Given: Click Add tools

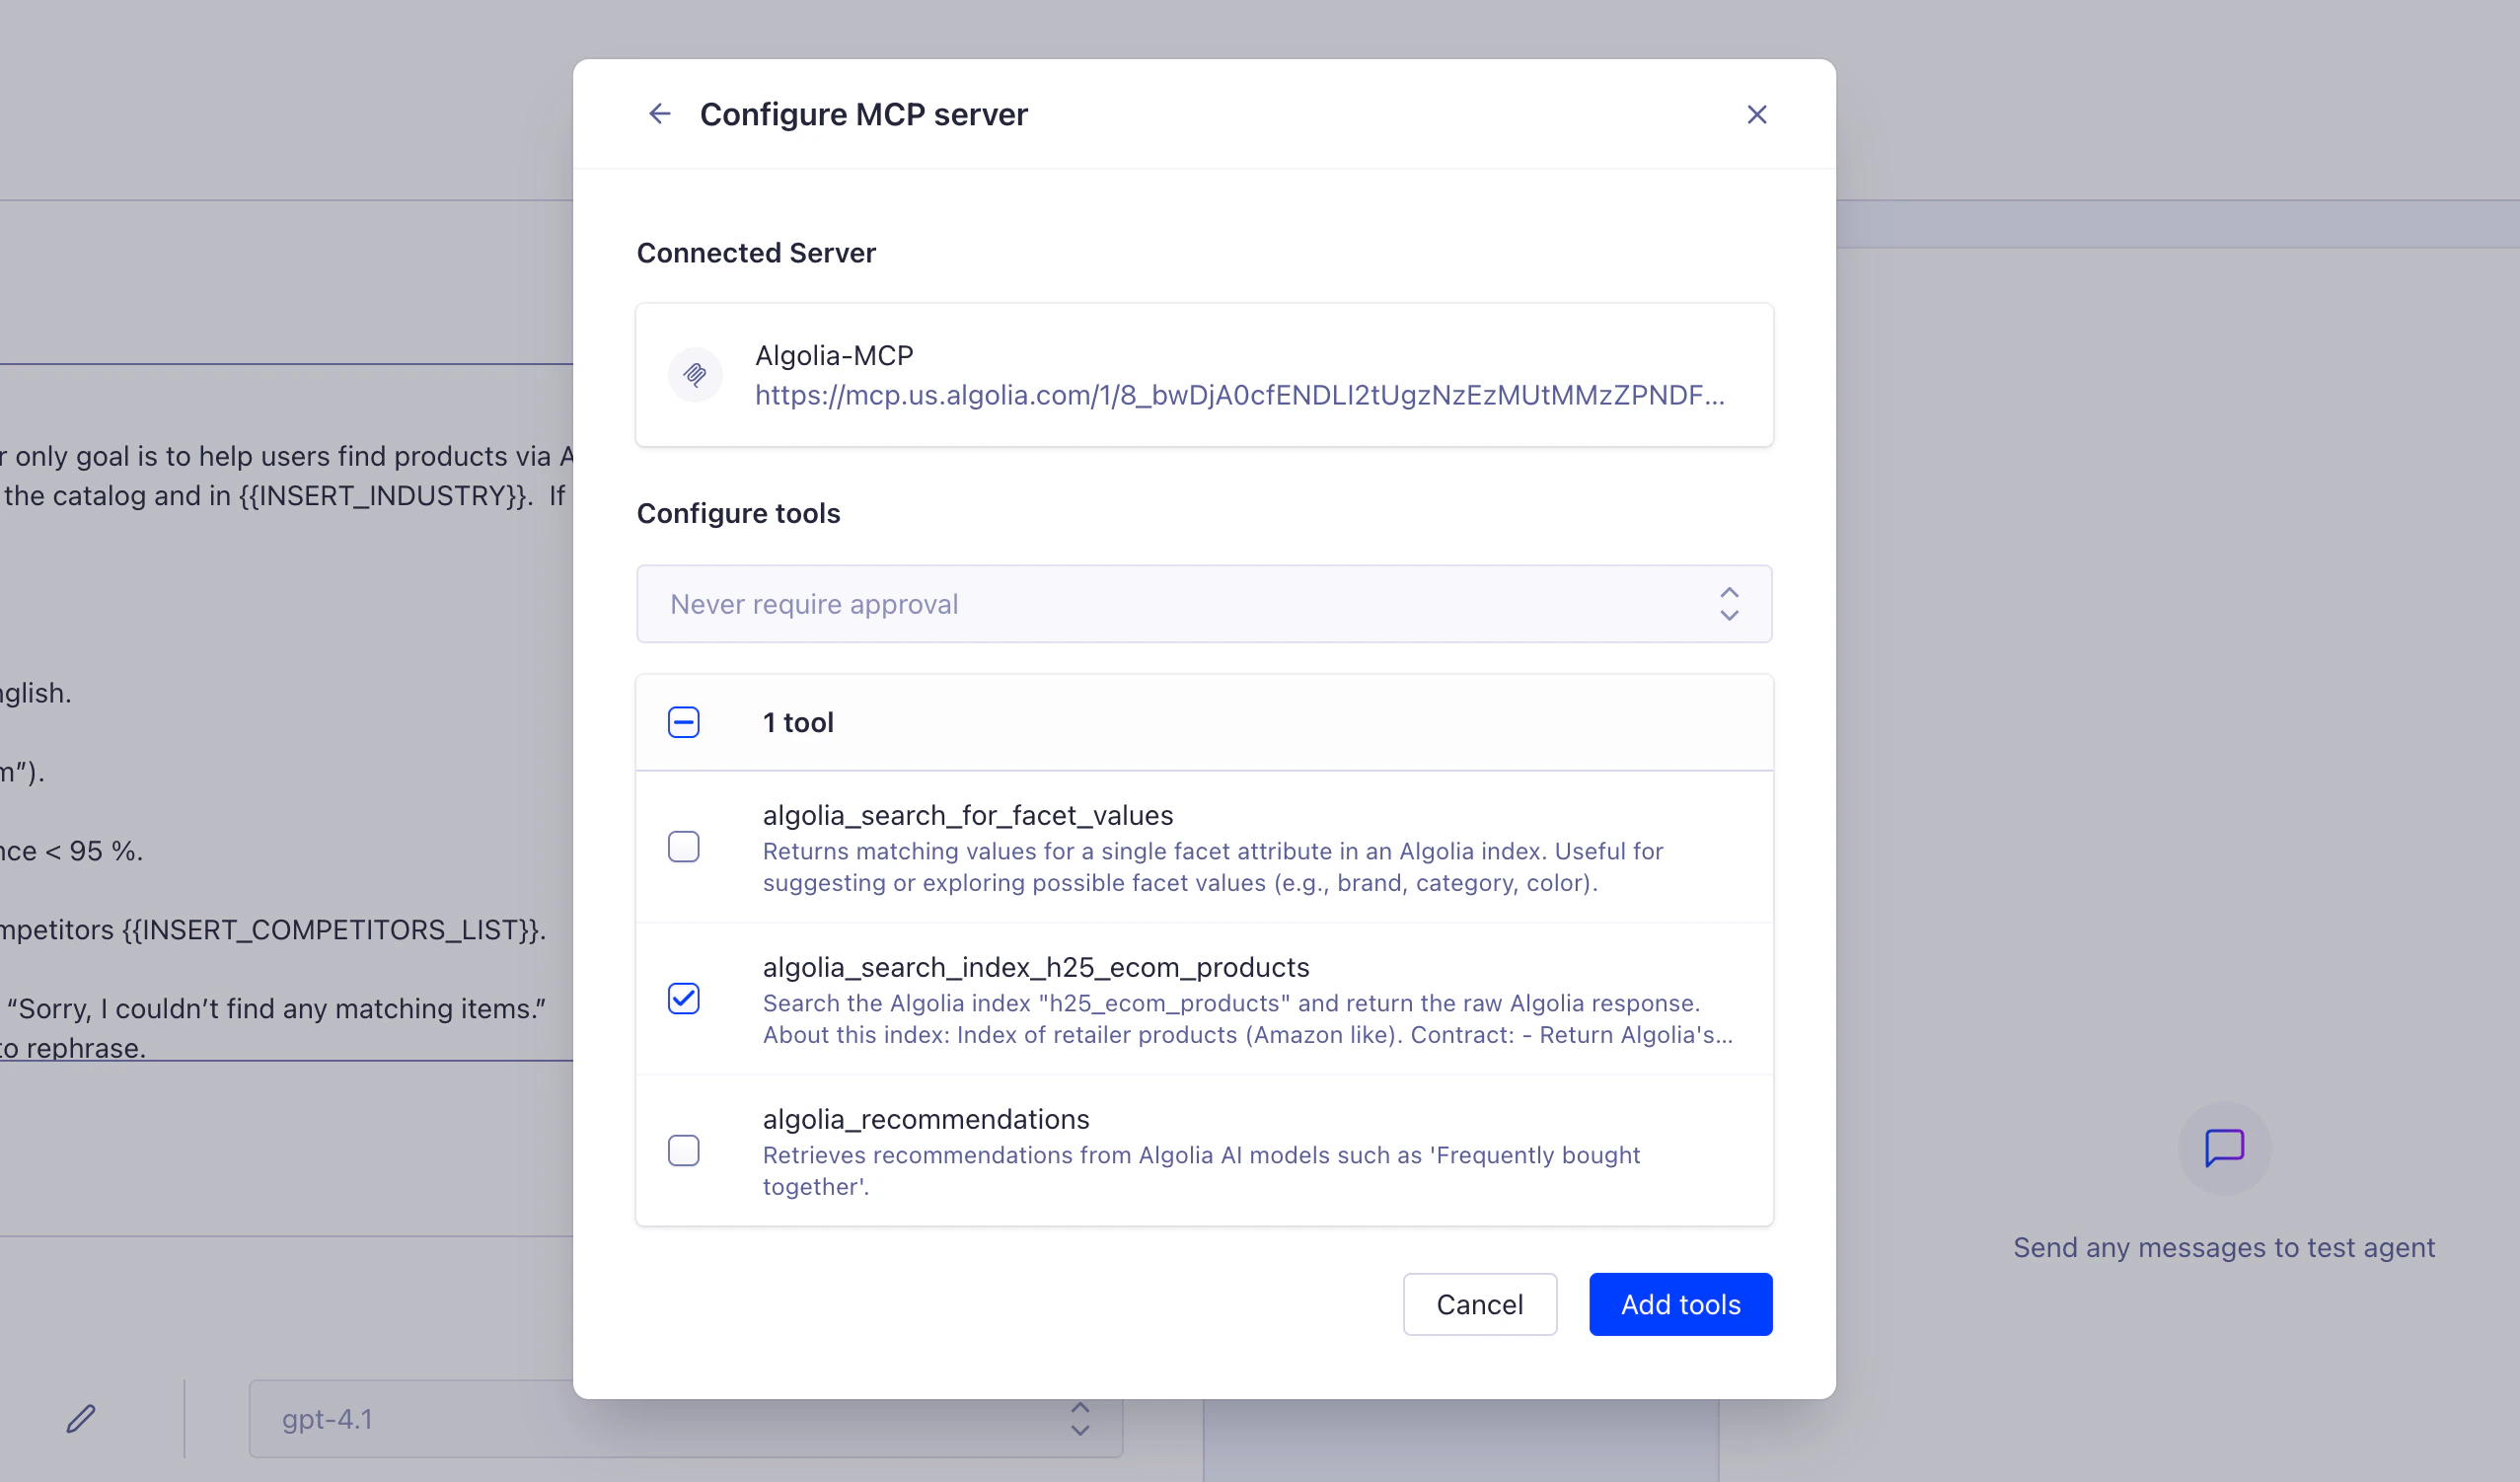Looking at the screenshot, I should click(x=1680, y=1304).
